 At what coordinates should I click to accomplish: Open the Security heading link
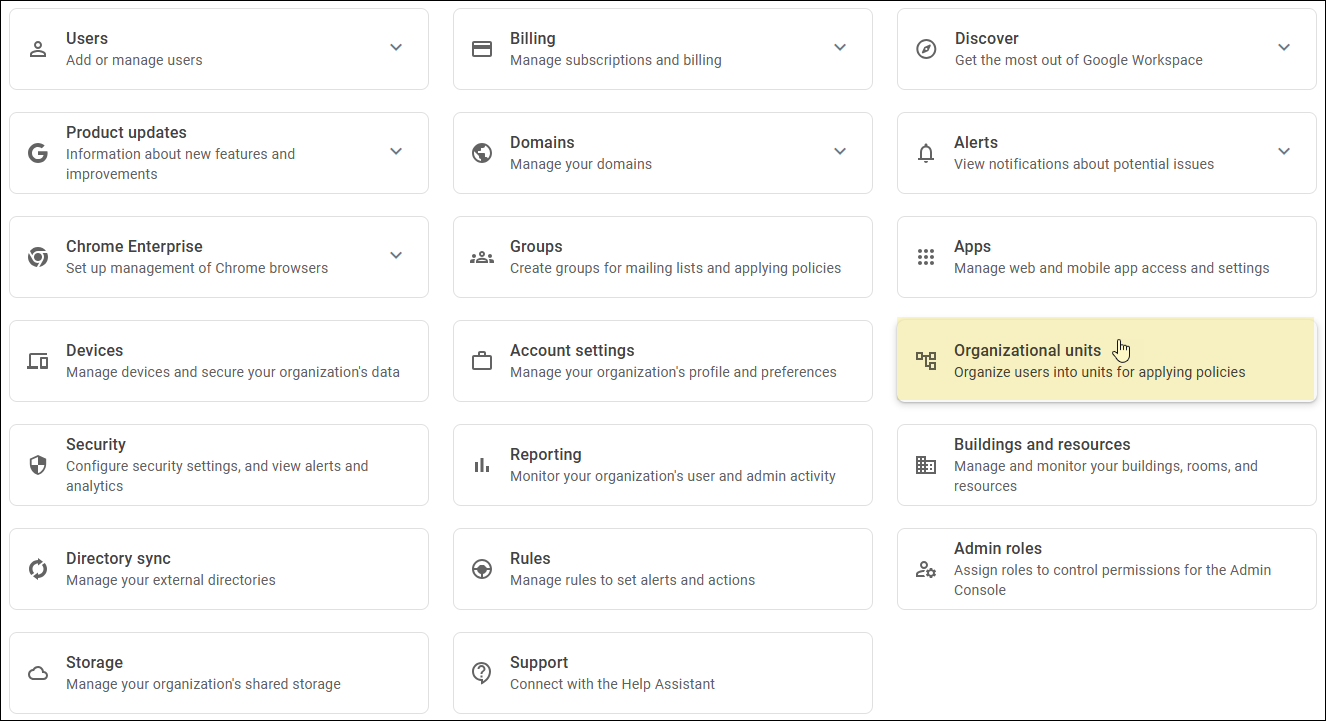pyautogui.click(x=96, y=444)
